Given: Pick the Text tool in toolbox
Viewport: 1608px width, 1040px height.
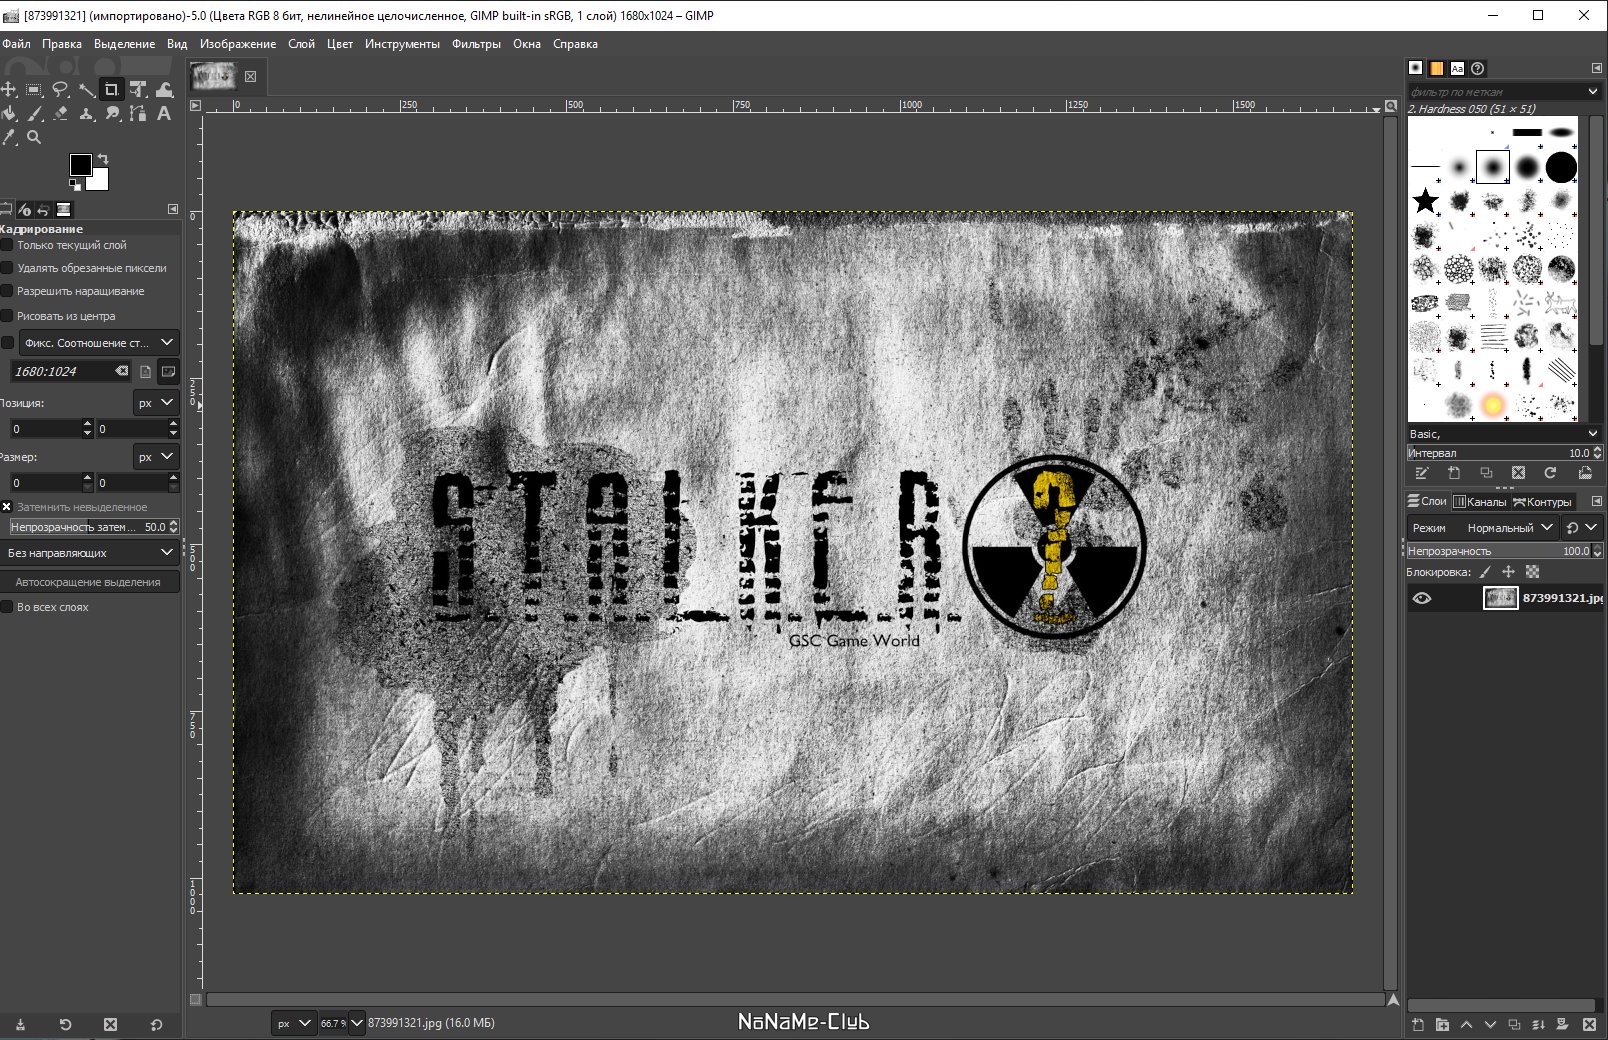Looking at the screenshot, I should pos(164,114).
